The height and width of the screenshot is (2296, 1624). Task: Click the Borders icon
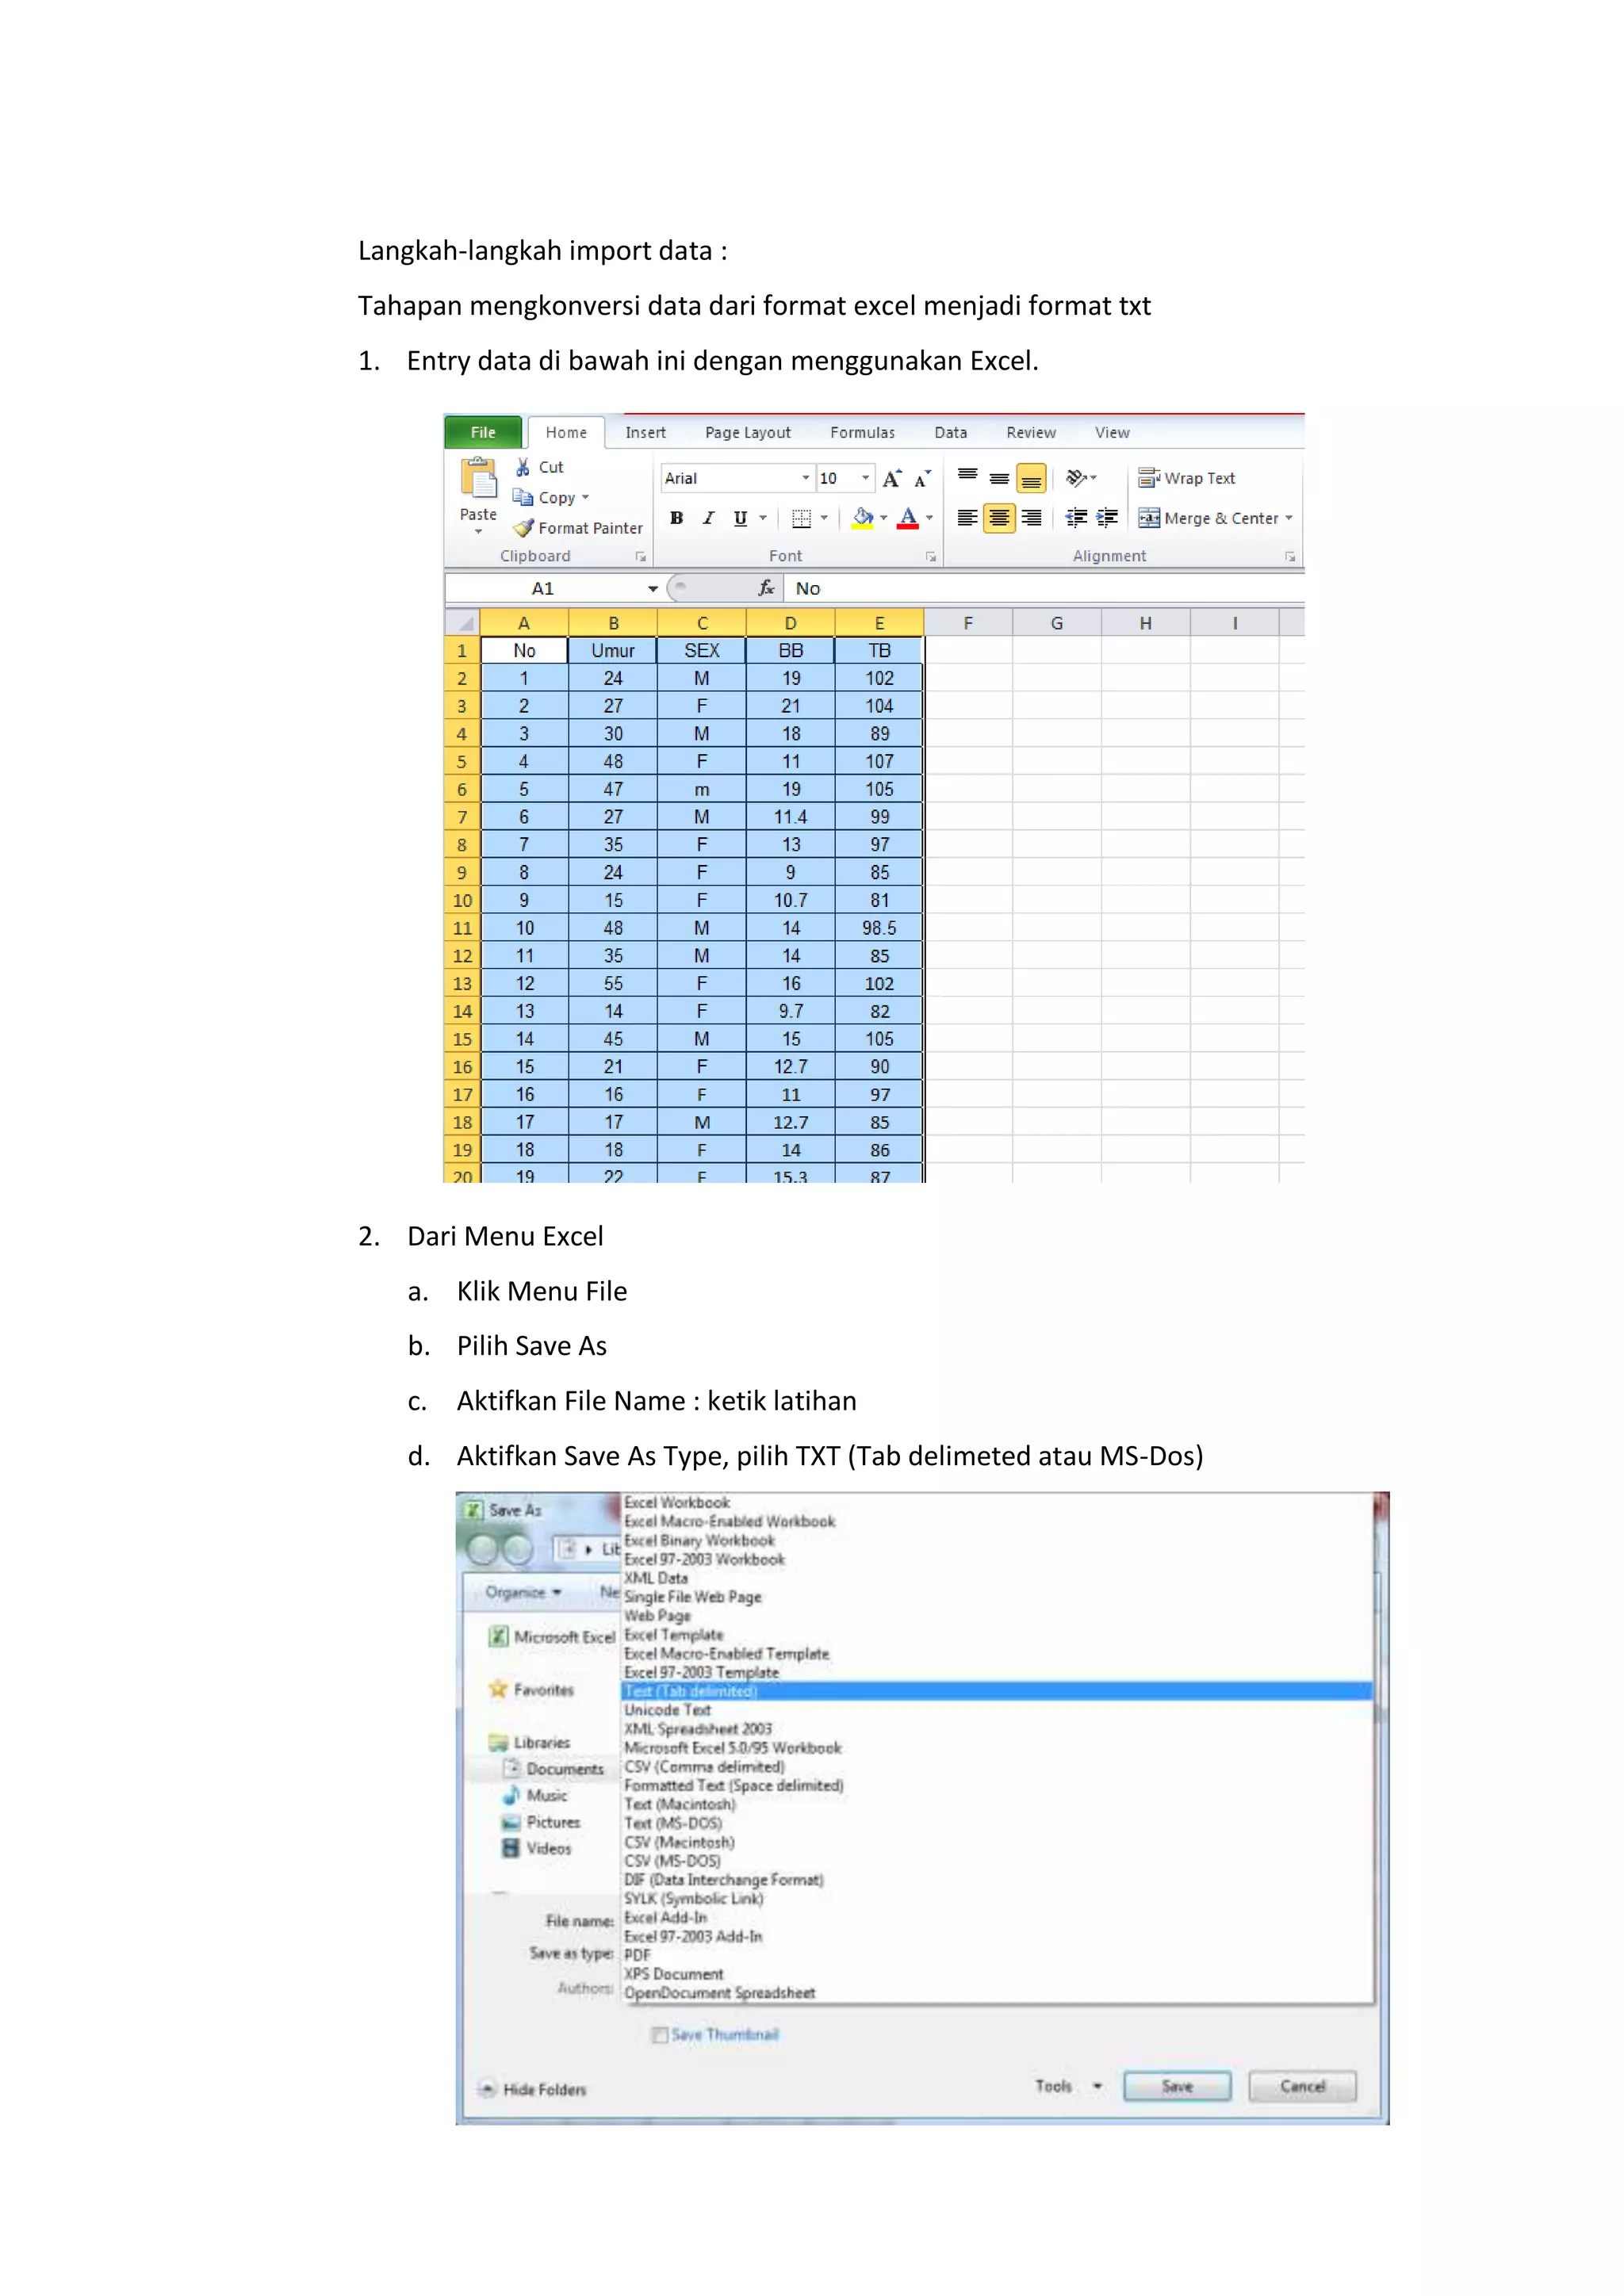tap(801, 518)
